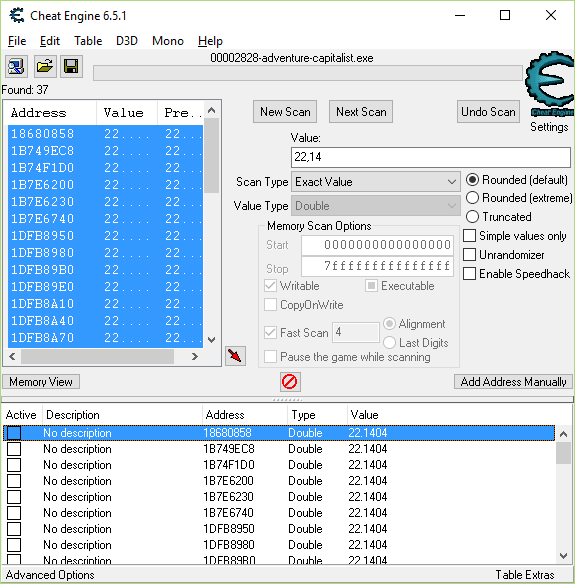575x584 pixels.
Task: Toggle the Executable checkbox
Action: (x=371, y=286)
